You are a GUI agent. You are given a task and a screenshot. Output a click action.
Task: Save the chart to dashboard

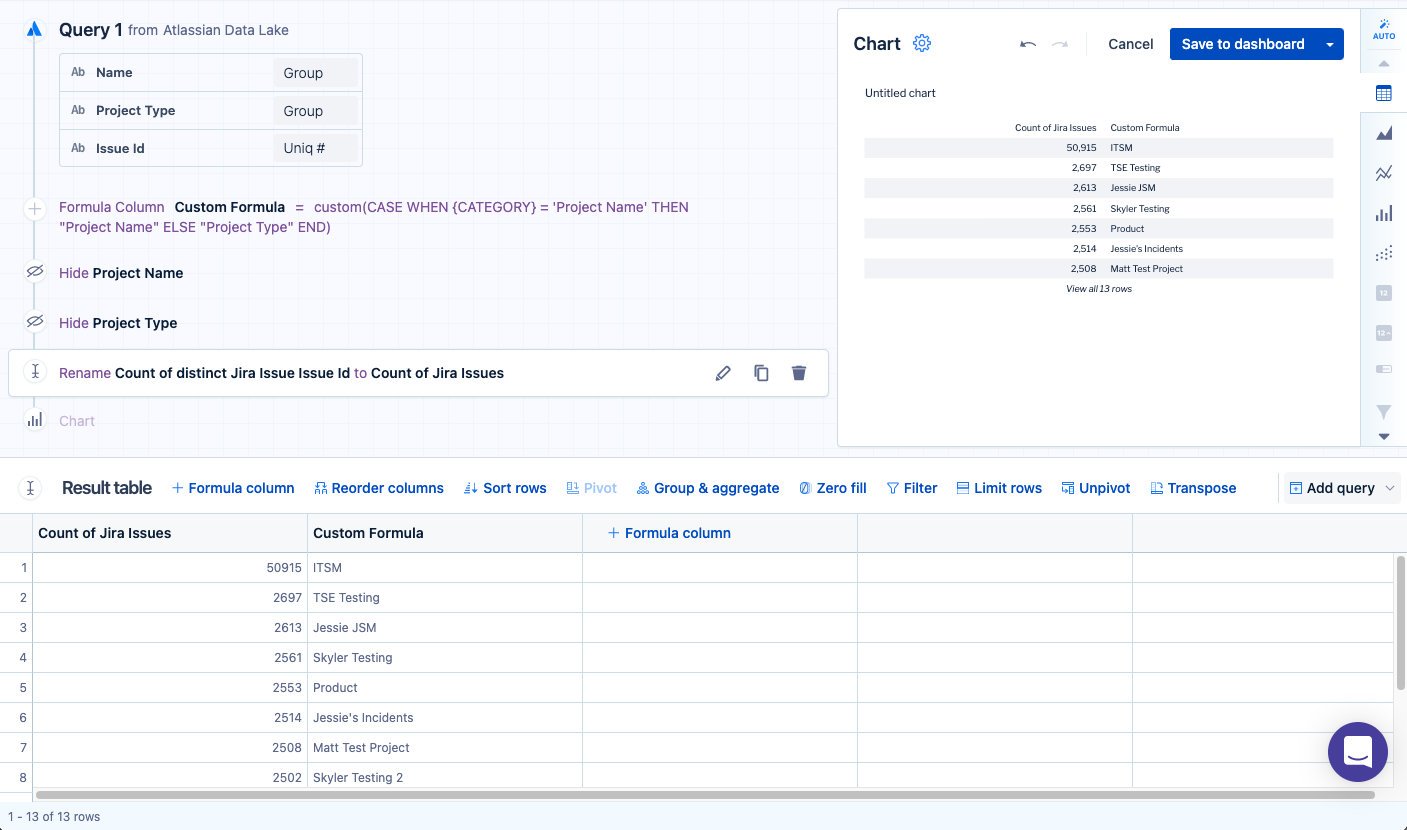(1243, 44)
